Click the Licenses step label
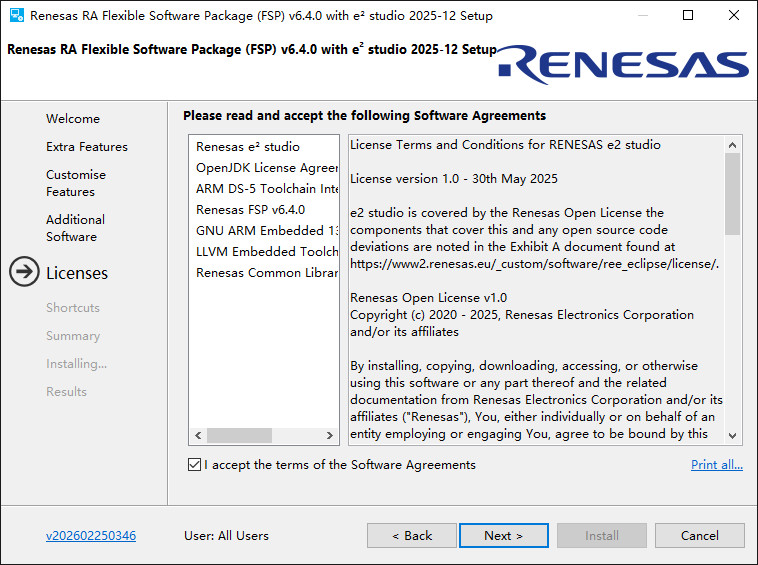 click(x=77, y=274)
